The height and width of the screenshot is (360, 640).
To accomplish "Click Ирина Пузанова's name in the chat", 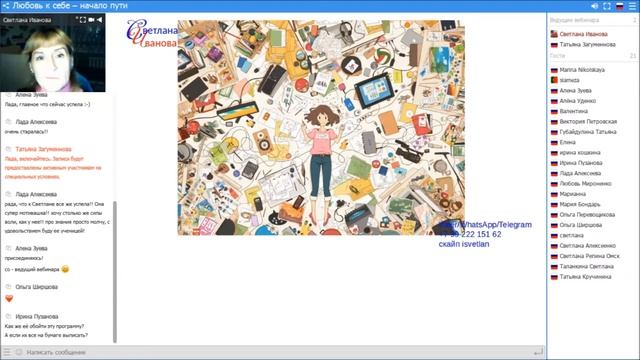I will 37,317.
